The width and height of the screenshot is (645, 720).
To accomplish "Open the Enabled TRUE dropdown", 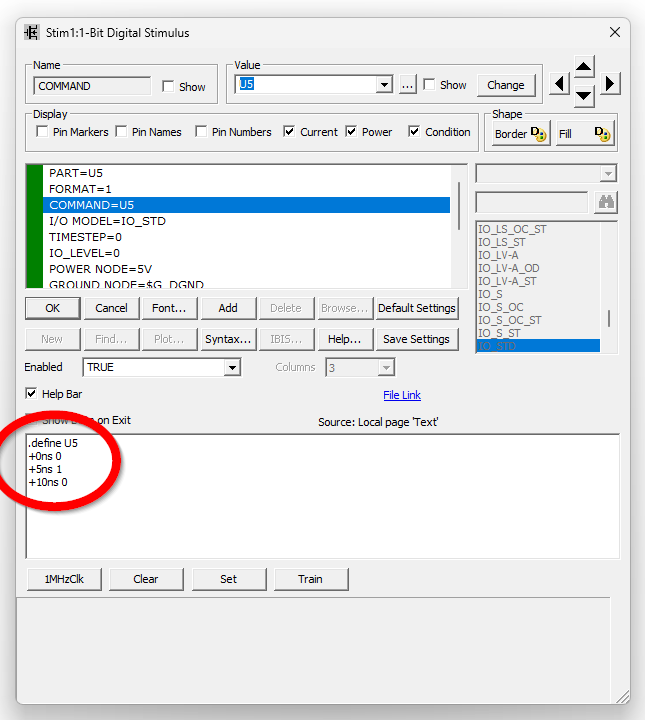I will [x=232, y=368].
